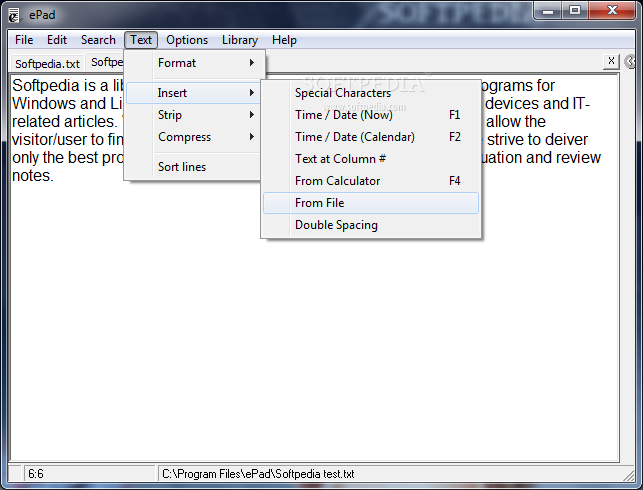The width and height of the screenshot is (643, 490).
Task: Open the Options menu
Action: (x=187, y=40)
